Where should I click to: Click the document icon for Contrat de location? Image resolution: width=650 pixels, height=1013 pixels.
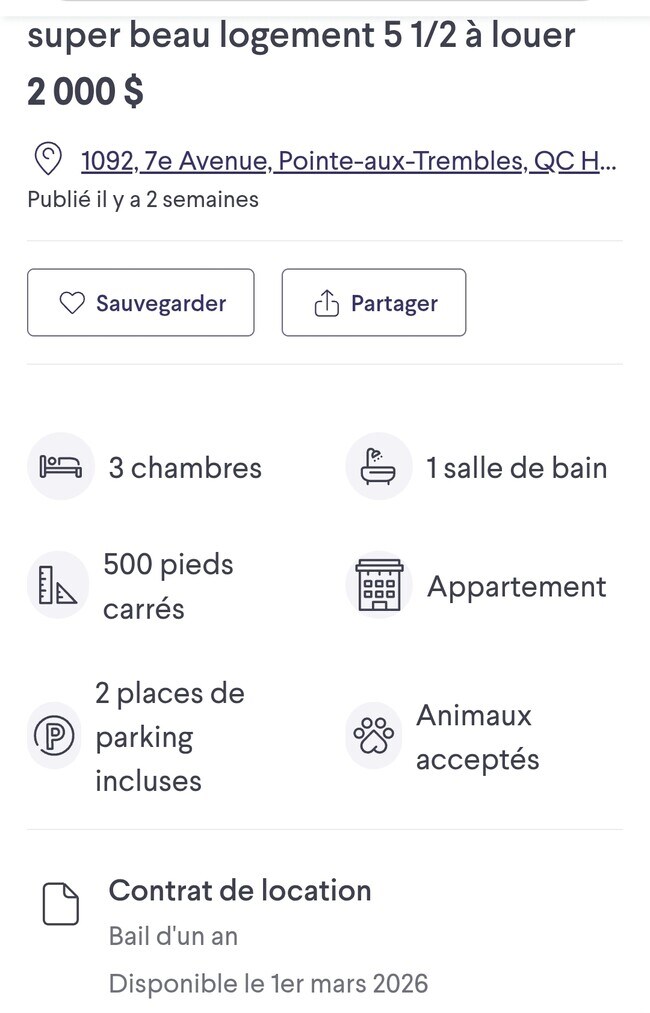tap(62, 903)
